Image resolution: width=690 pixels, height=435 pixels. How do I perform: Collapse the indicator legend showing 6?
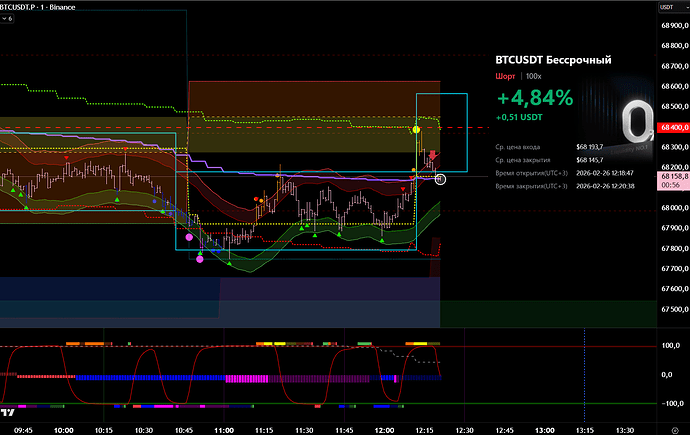(9, 19)
